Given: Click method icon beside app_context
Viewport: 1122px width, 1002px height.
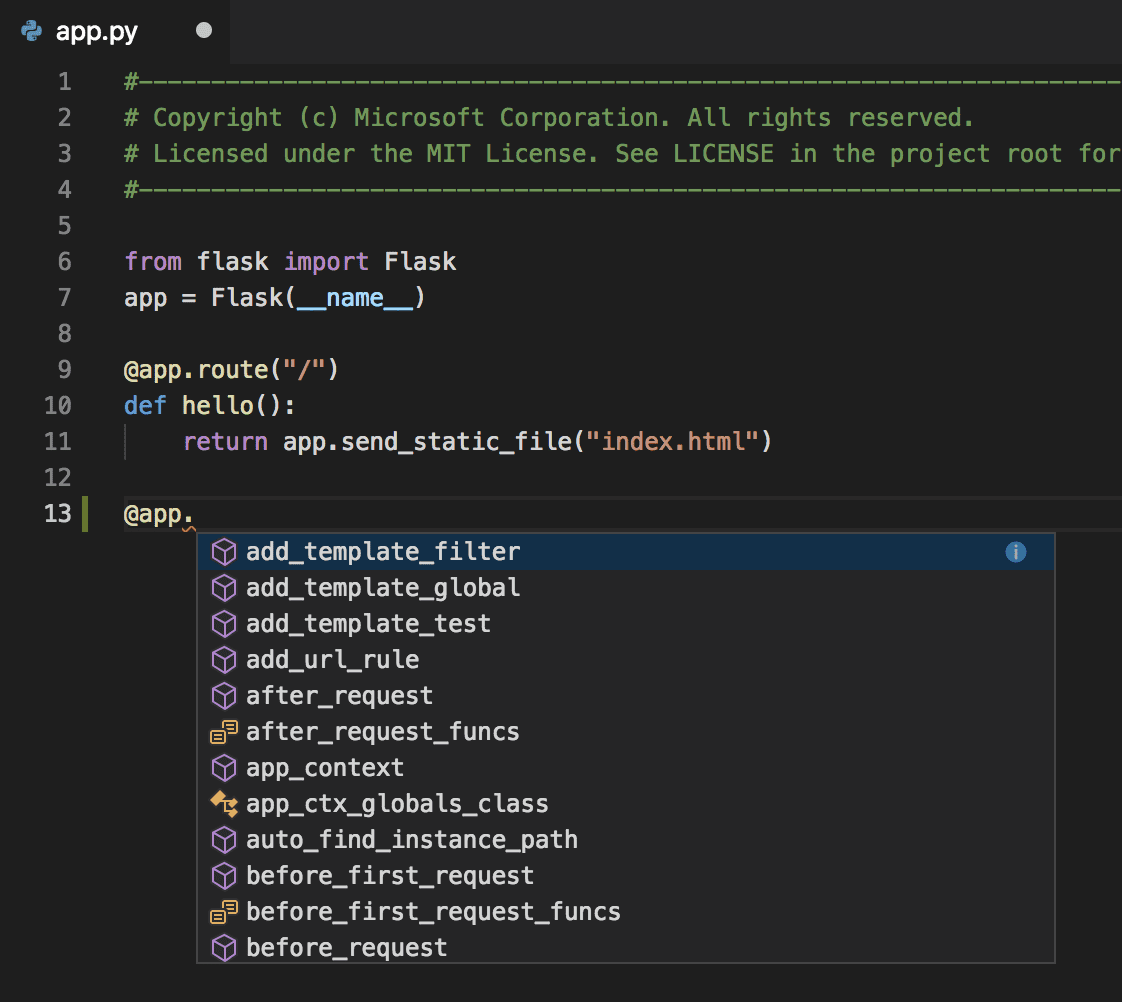Looking at the screenshot, I should coord(224,768).
